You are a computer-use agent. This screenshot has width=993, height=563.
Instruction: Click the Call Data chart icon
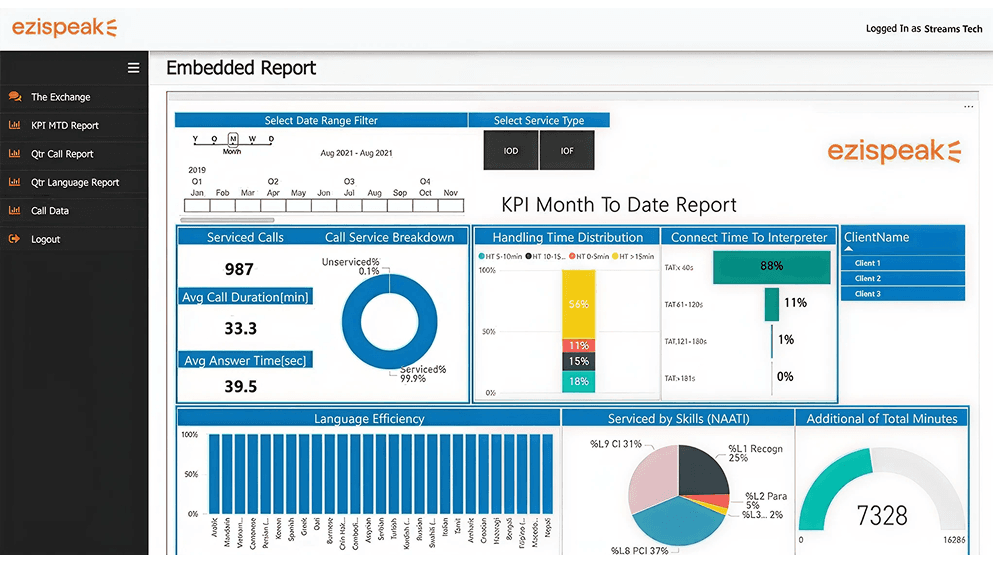[x=14, y=211]
